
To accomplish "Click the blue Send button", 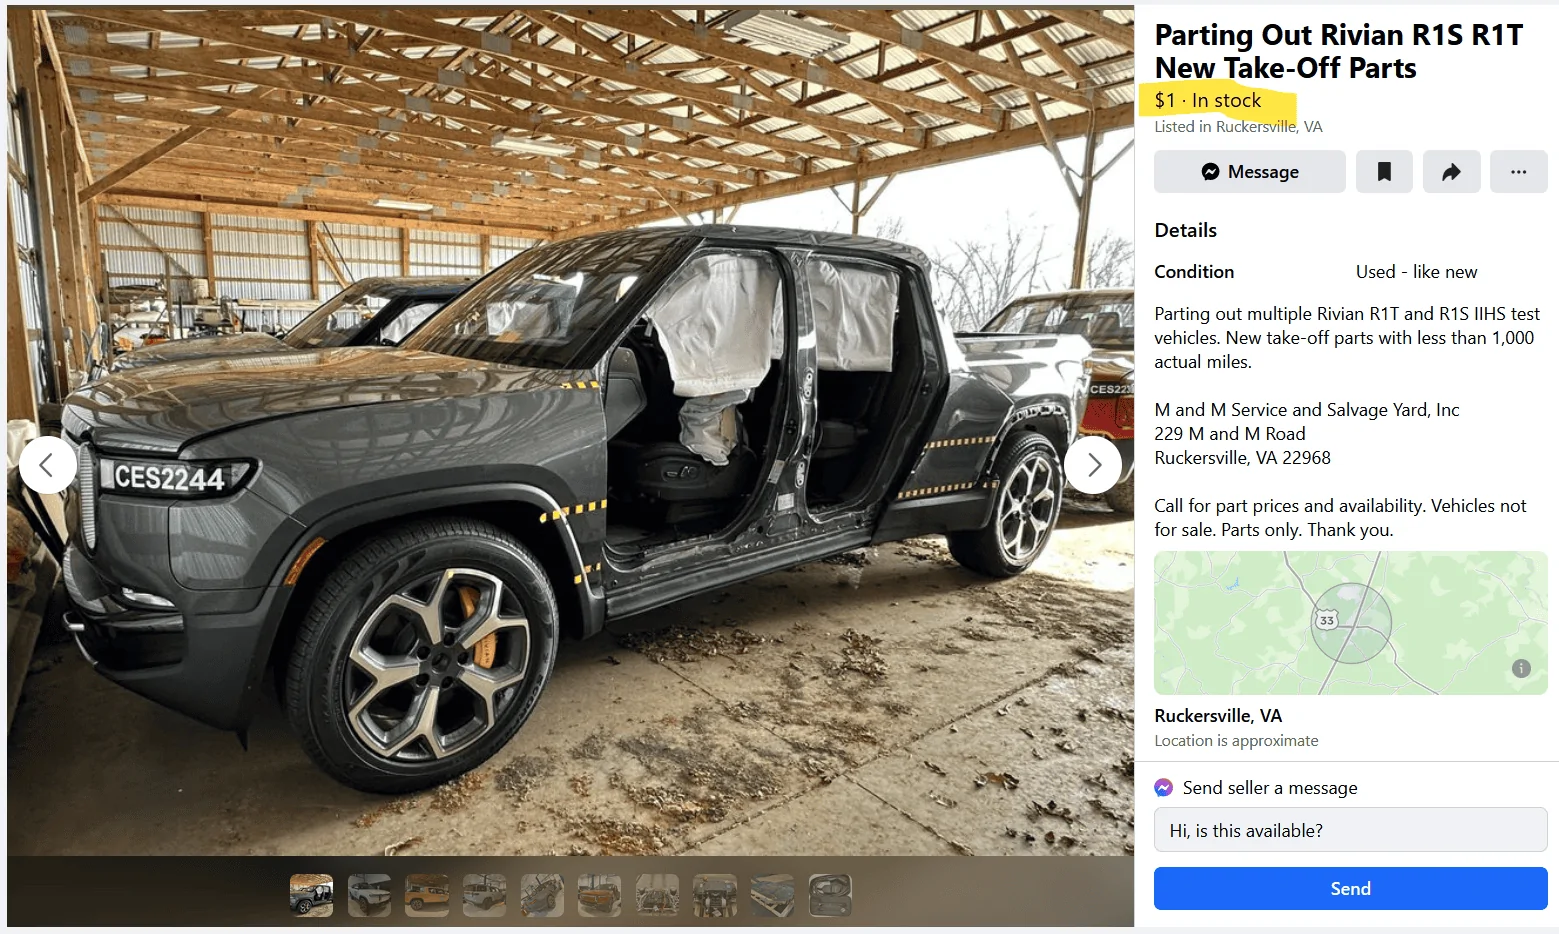I will pyautogui.click(x=1350, y=889).
